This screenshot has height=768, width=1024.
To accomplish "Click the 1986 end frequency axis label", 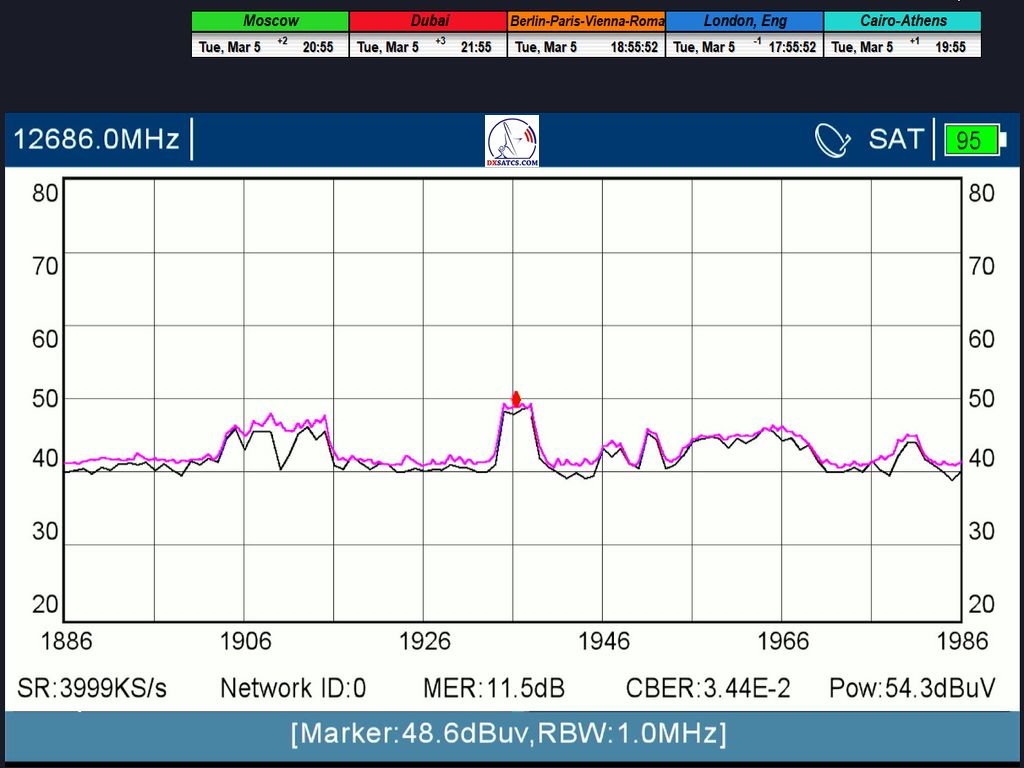I will 962,640.
